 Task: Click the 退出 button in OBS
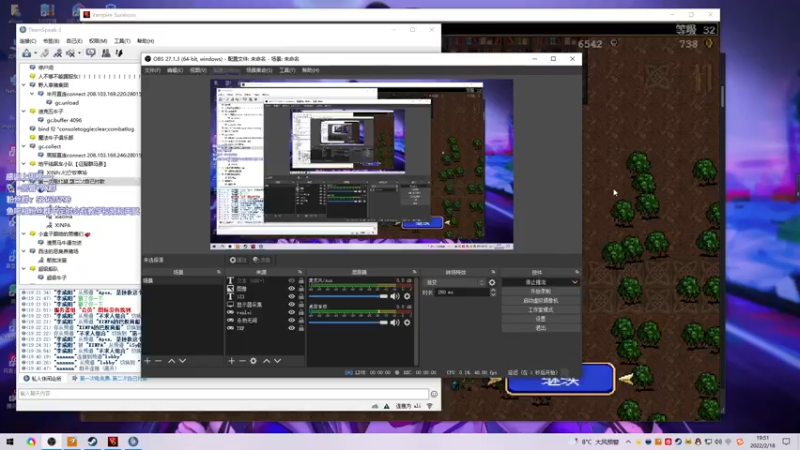540,328
